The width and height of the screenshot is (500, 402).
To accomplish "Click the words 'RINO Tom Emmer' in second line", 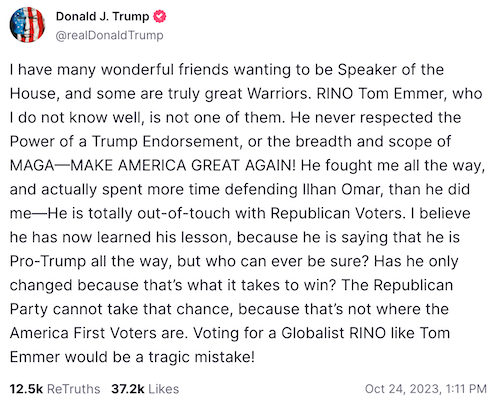I will click(381, 94).
